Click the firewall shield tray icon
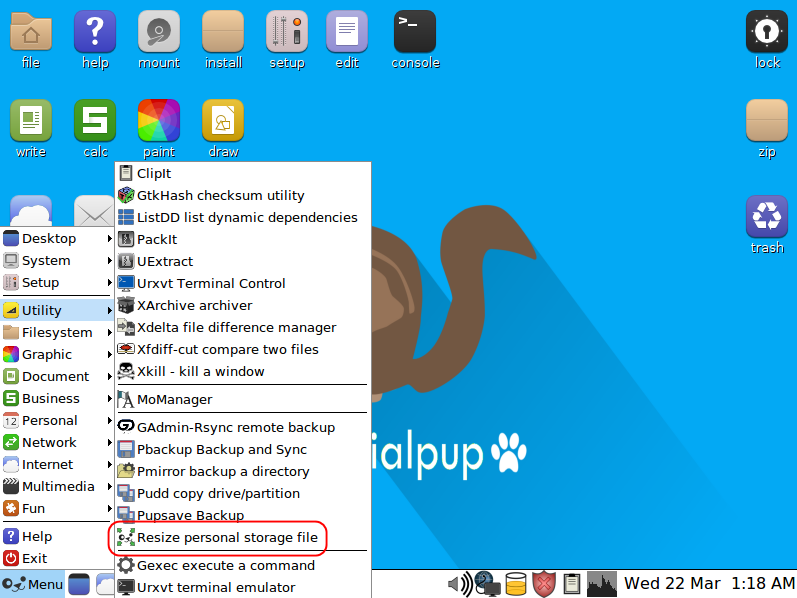The height and width of the screenshot is (598, 797). 544,584
